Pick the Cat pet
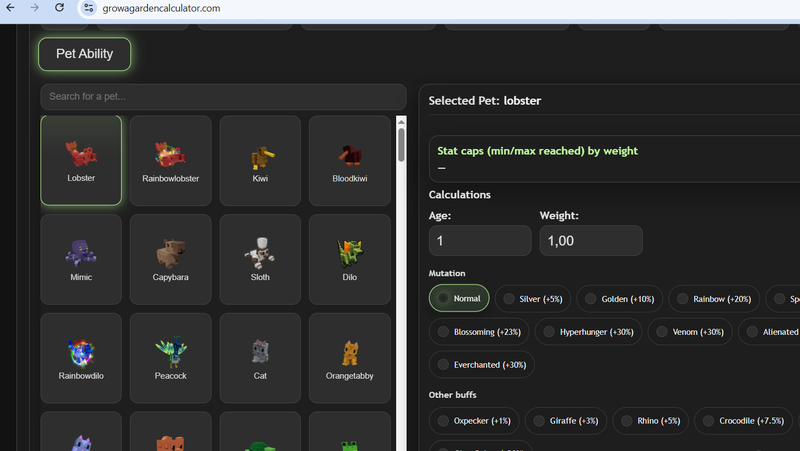 (260, 358)
